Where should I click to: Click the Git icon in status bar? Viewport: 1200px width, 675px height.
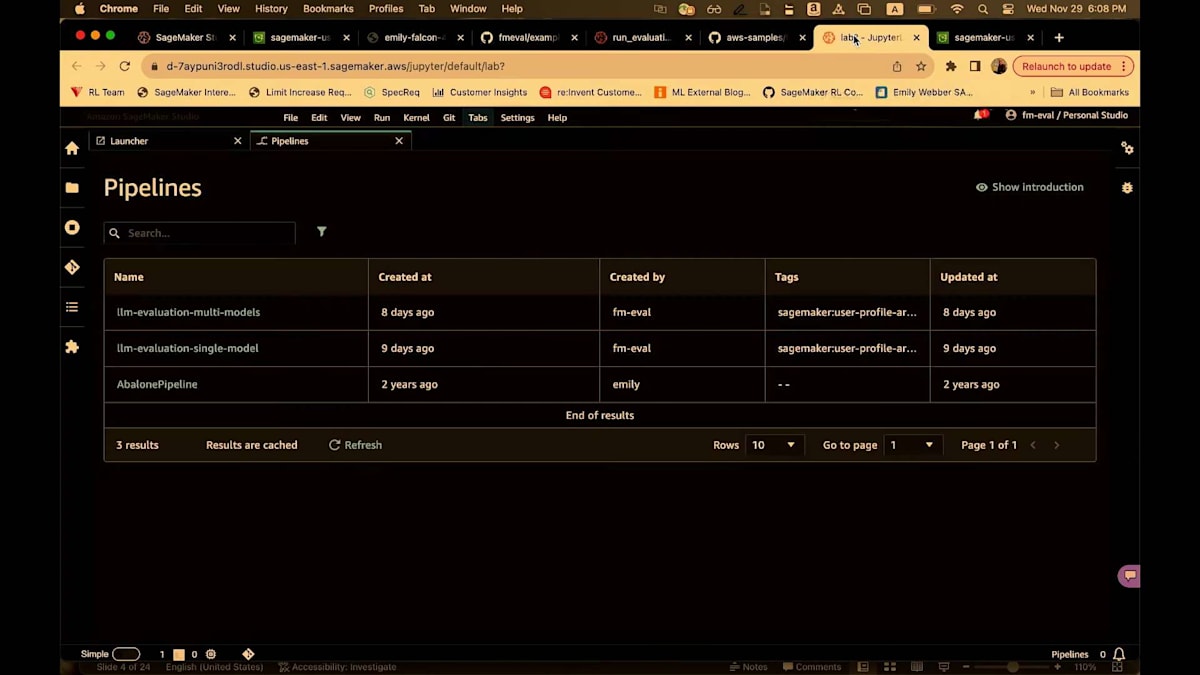tap(248, 654)
